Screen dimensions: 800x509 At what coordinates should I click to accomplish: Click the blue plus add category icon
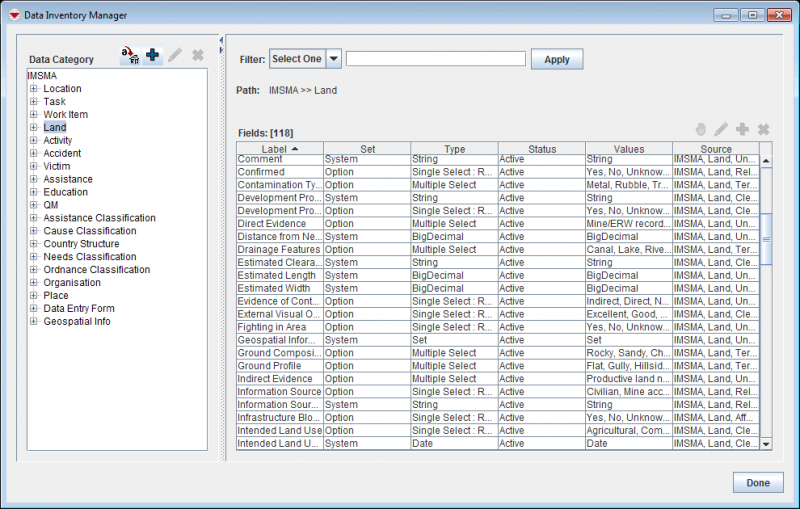click(152, 56)
